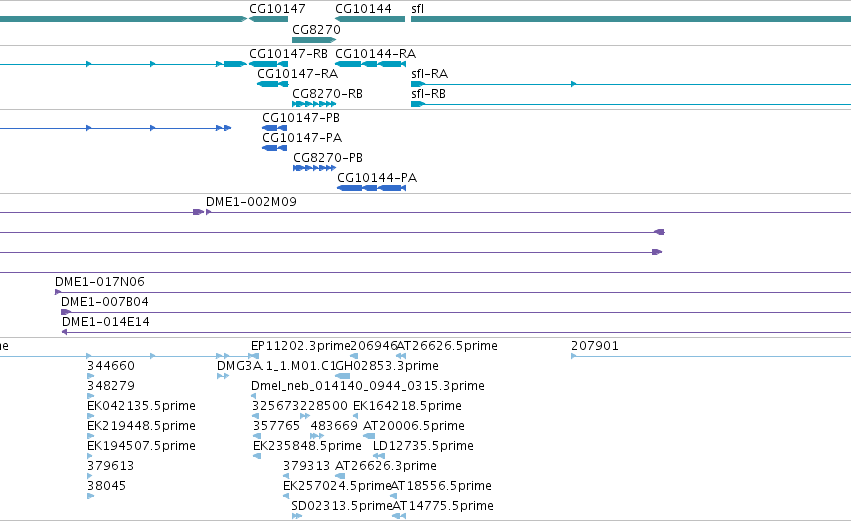
Task: Click the LD12735.5prime EST label
Action: click(423, 446)
